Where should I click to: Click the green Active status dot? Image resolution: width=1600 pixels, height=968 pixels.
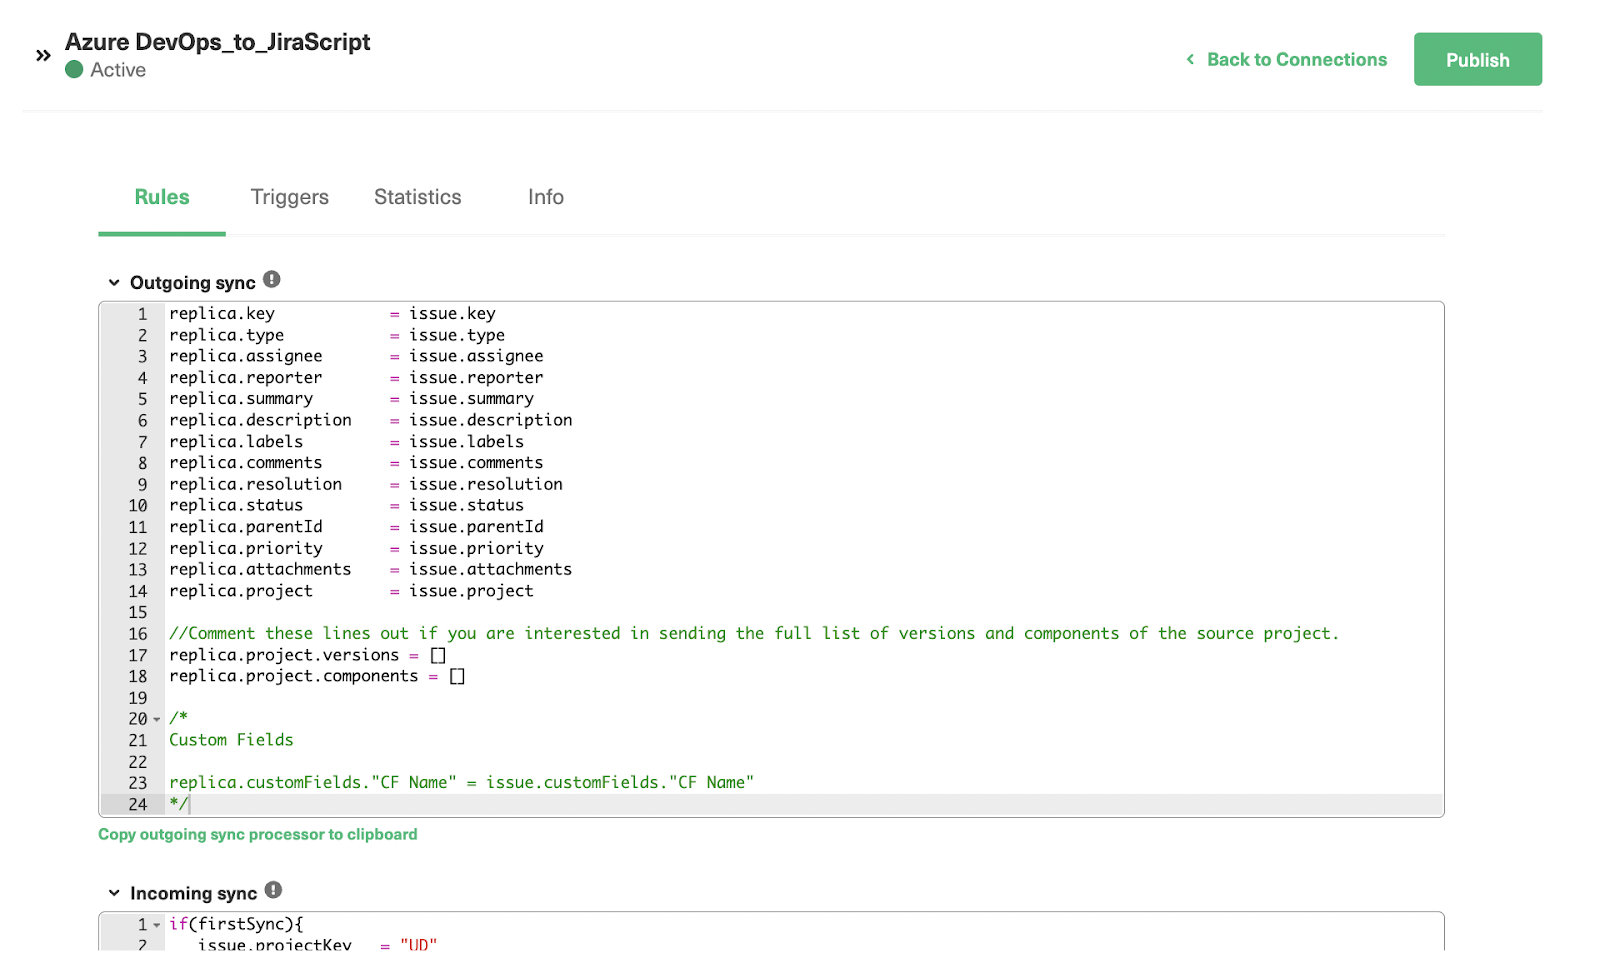pos(74,70)
